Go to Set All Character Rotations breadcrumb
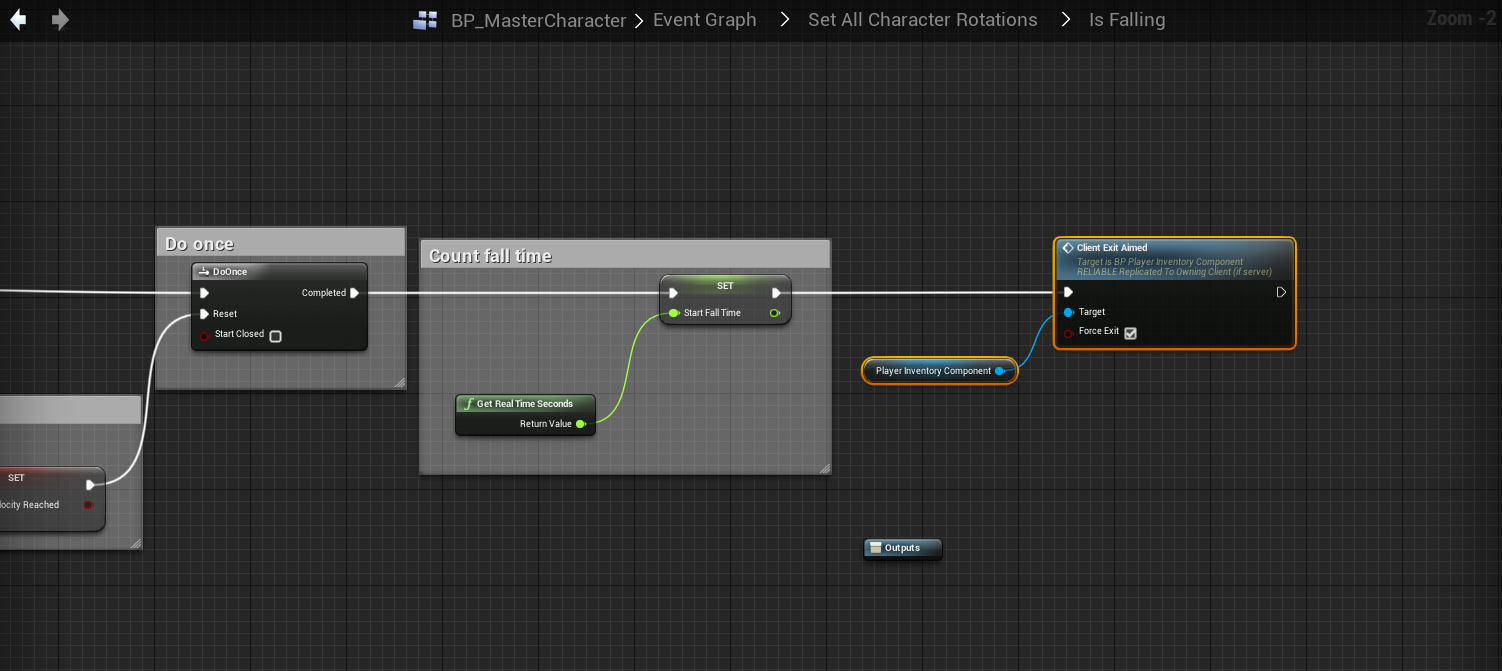This screenshot has height=671, width=1502. (922, 20)
